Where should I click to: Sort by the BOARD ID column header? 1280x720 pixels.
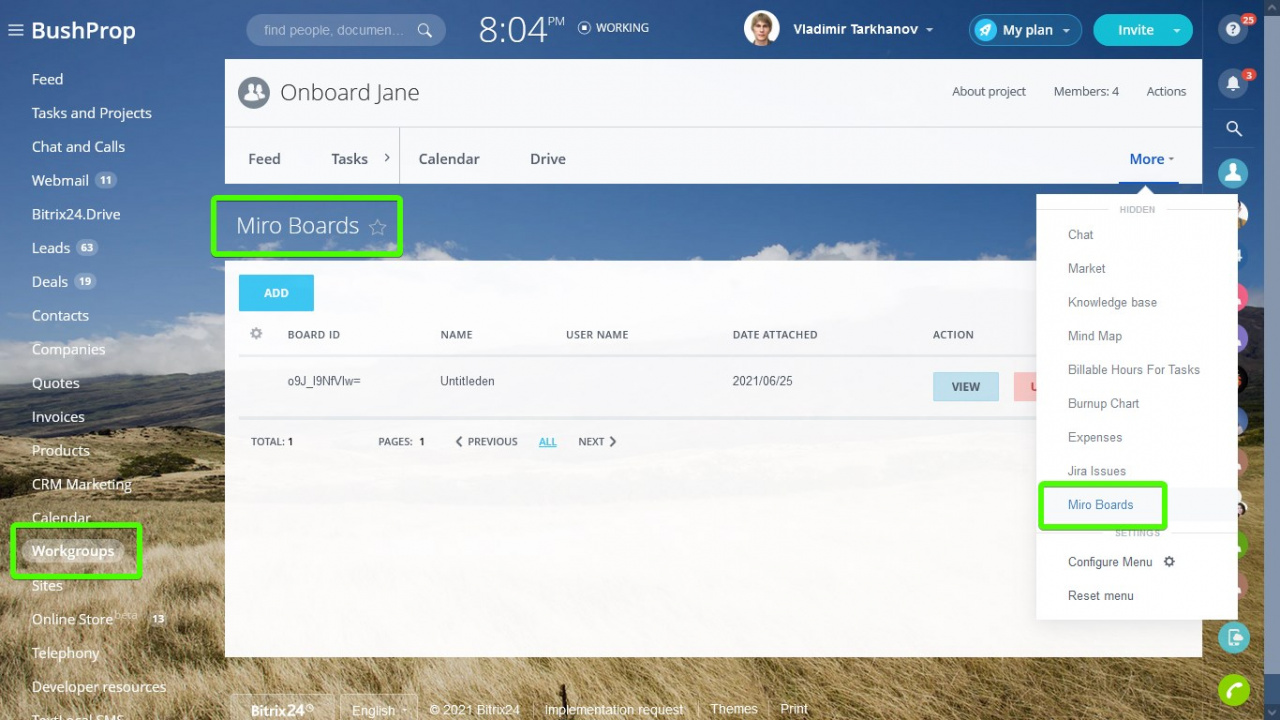(x=314, y=335)
